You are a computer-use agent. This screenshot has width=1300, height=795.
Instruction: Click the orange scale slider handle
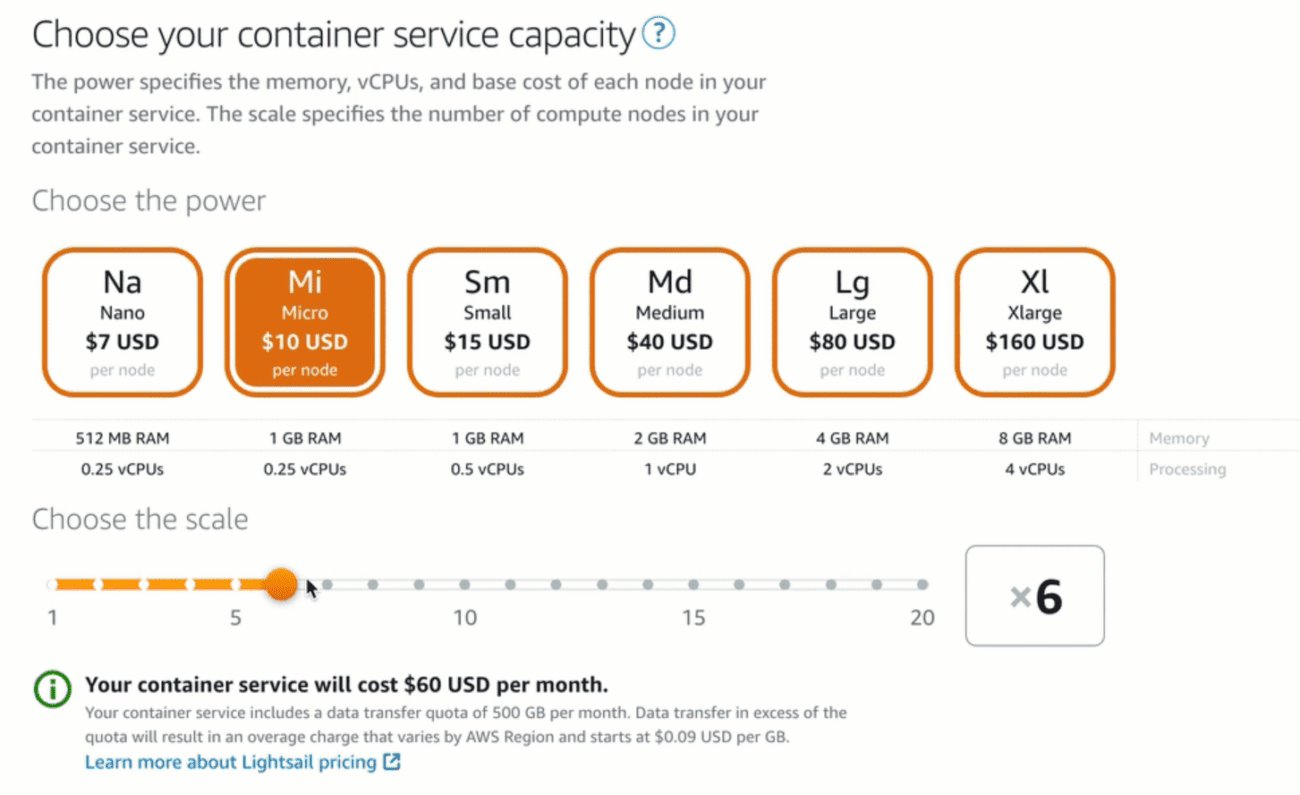point(282,584)
